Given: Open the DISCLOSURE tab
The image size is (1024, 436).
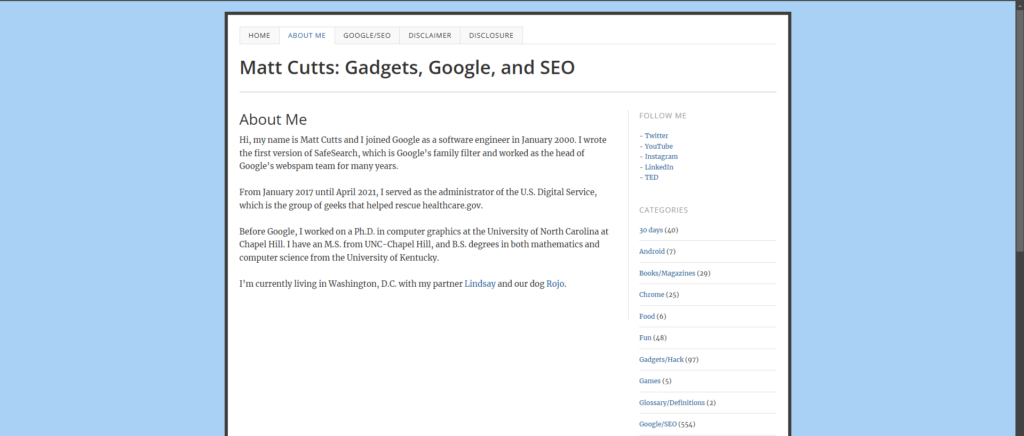Looking at the screenshot, I should (491, 35).
